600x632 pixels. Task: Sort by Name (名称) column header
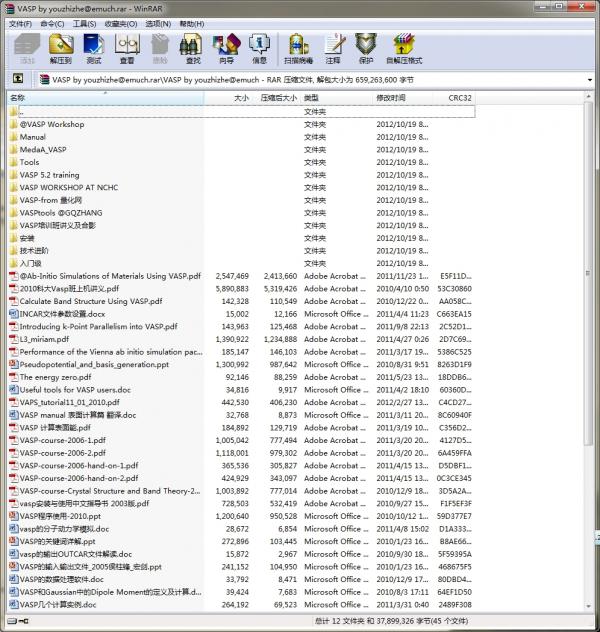106,98
